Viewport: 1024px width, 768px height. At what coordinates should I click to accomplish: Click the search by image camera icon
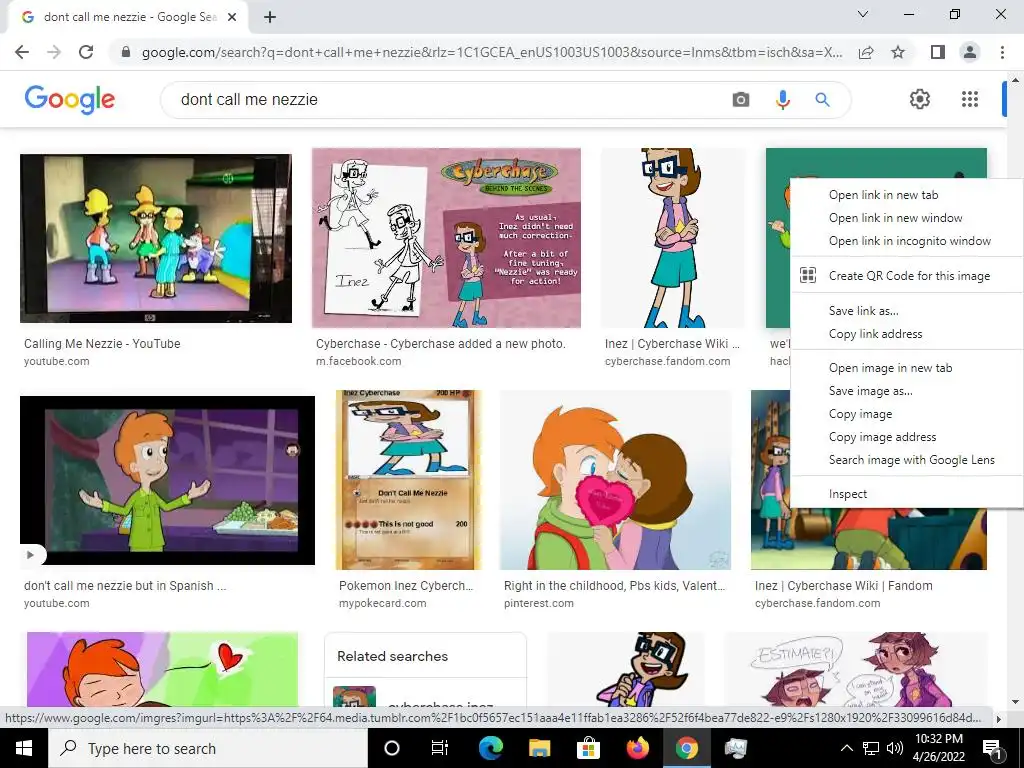click(x=741, y=99)
